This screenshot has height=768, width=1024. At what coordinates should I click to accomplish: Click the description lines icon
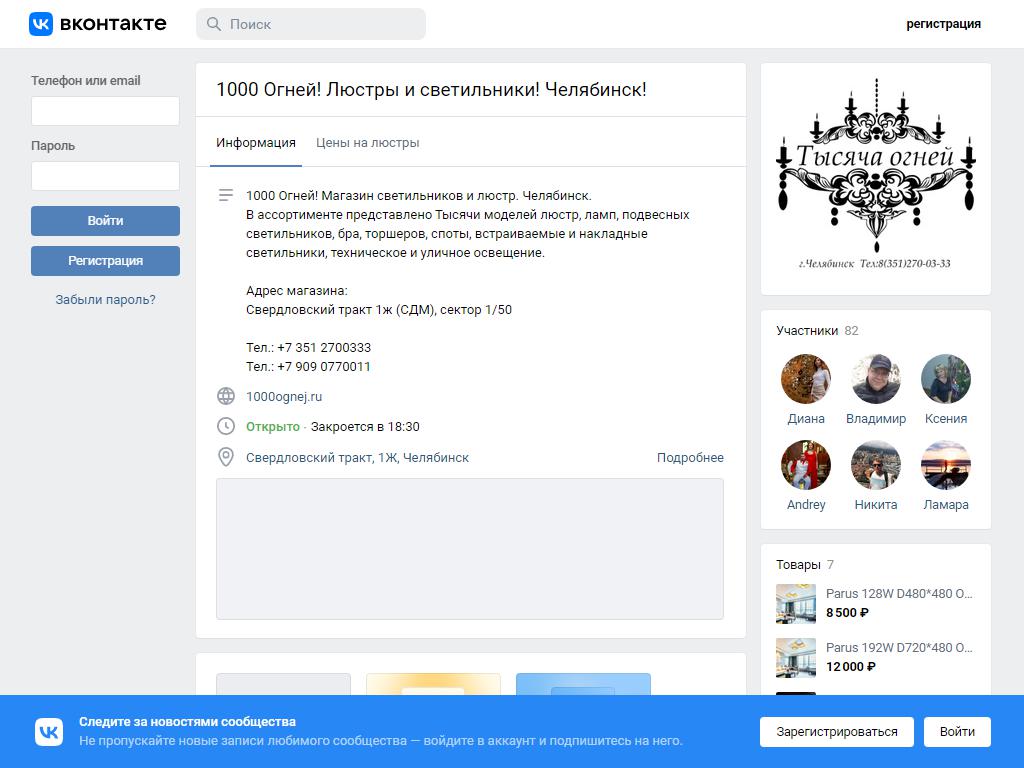[x=226, y=195]
